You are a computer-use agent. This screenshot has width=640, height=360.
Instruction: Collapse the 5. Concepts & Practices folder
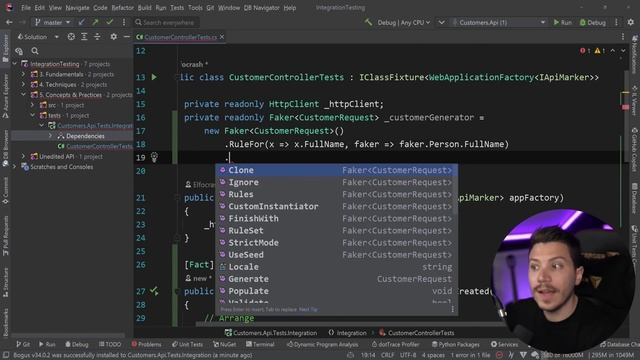[24, 95]
